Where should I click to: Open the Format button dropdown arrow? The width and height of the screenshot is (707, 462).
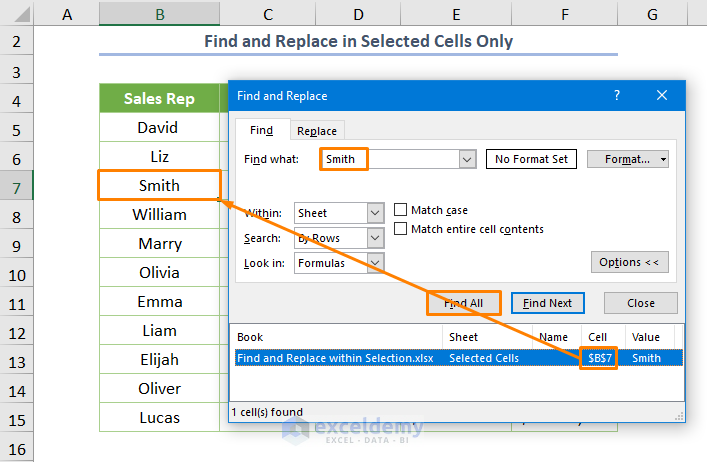click(x=663, y=159)
